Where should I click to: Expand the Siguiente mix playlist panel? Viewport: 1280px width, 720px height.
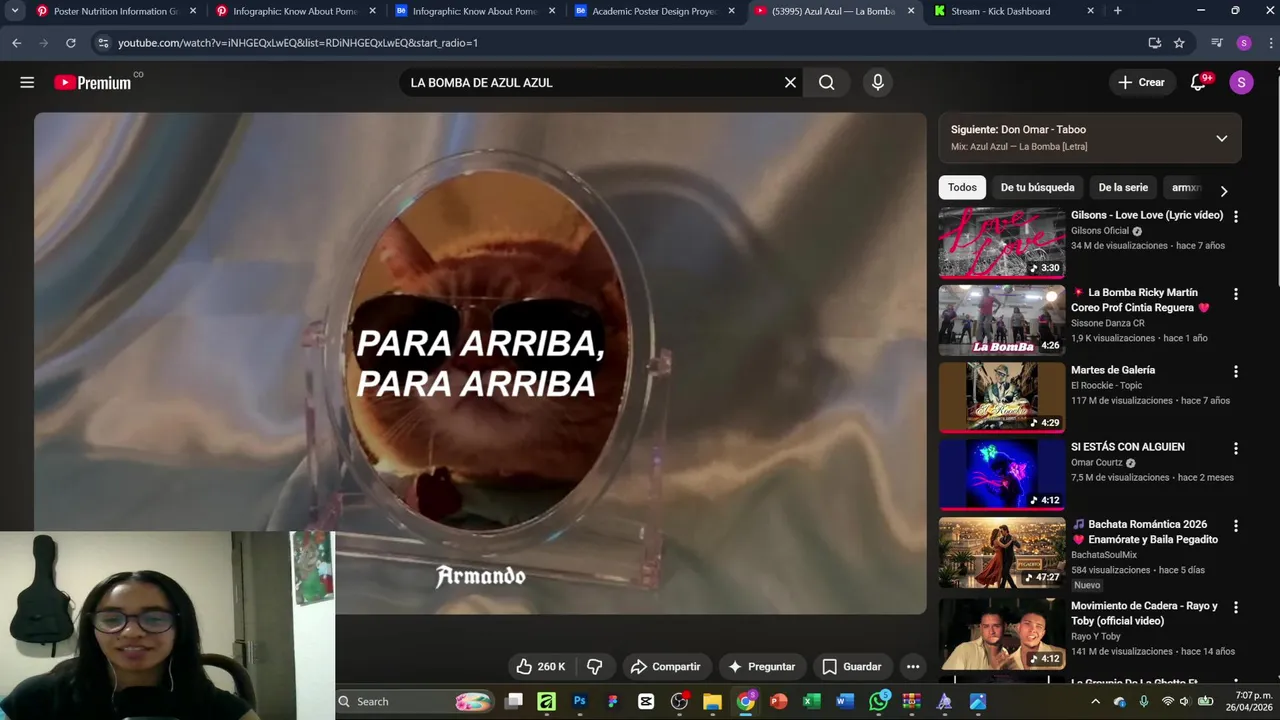tap(1221, 138)
